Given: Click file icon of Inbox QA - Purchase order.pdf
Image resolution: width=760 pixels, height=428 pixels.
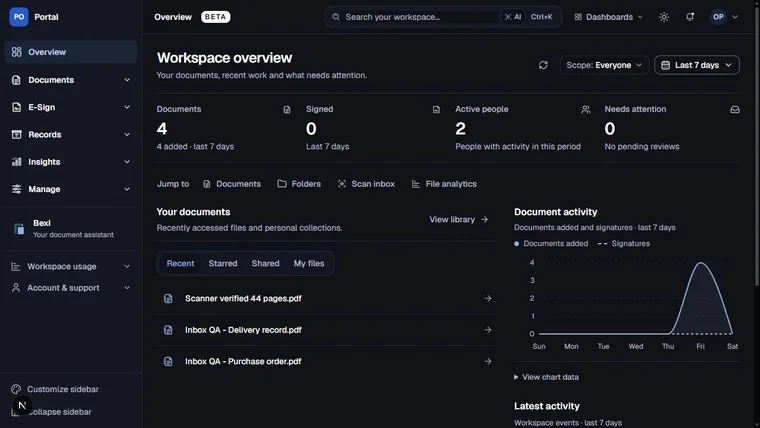Looking at the screenshot, I should click(168, 362).
